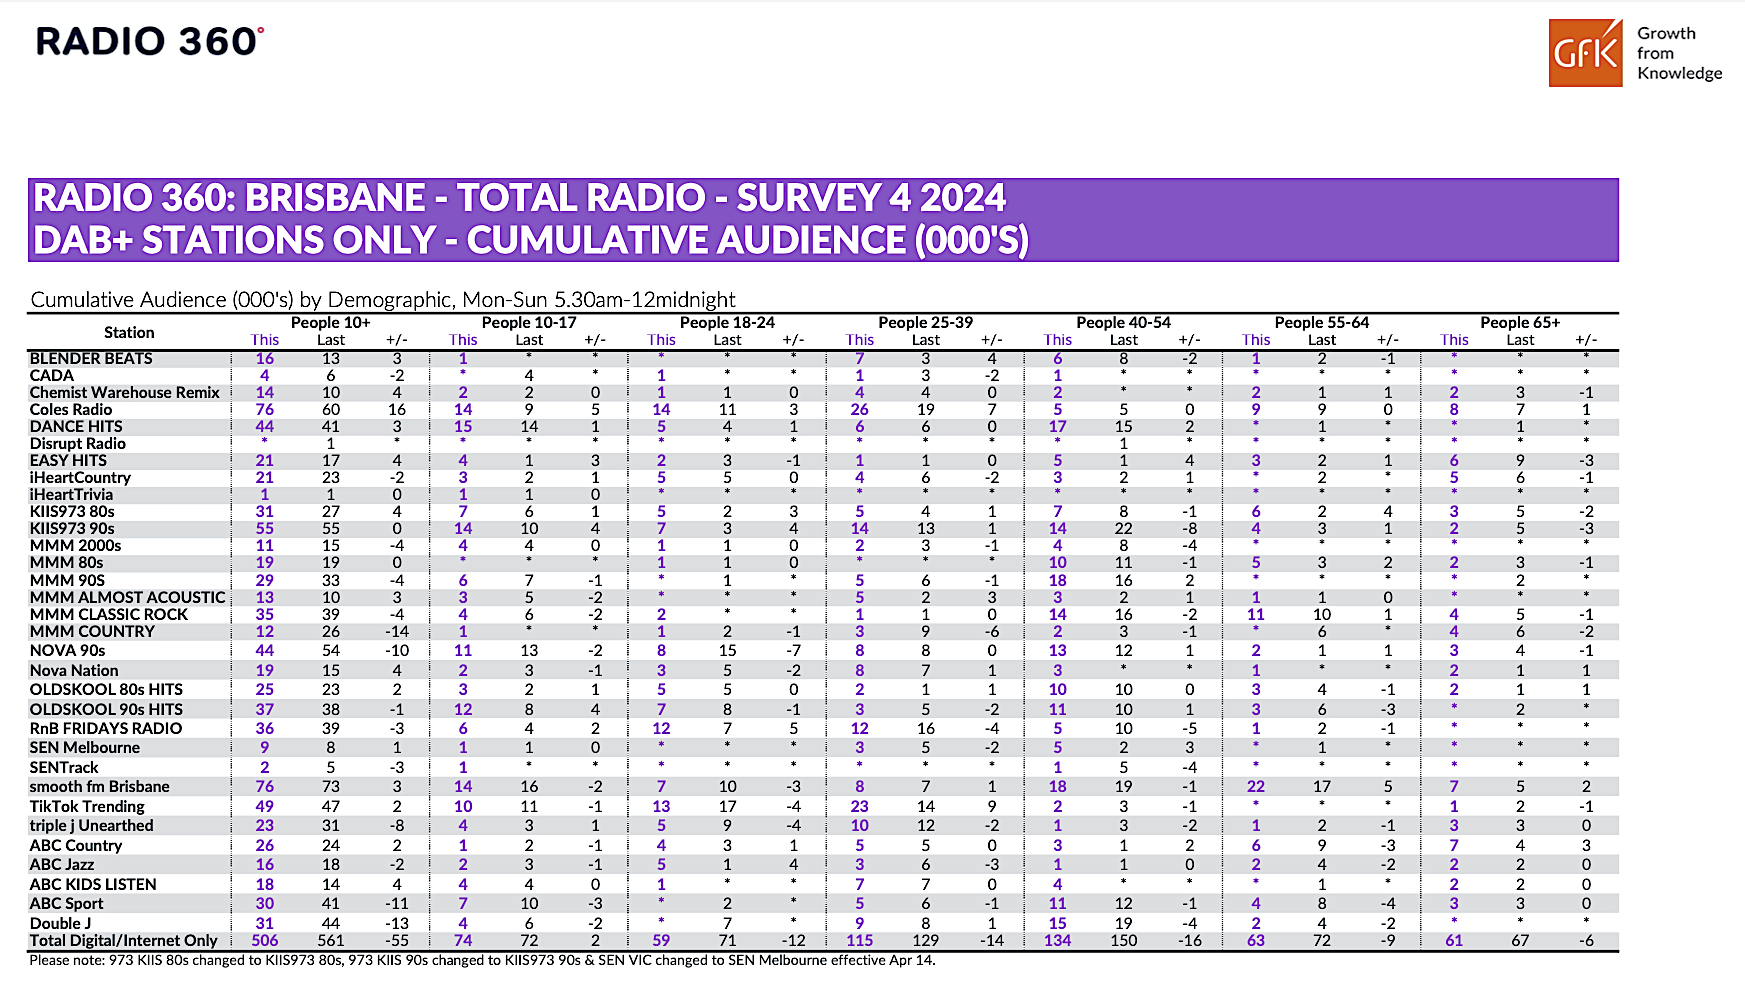Select the Nova Nation row label
1745x993 pixels.
point(74,670)
